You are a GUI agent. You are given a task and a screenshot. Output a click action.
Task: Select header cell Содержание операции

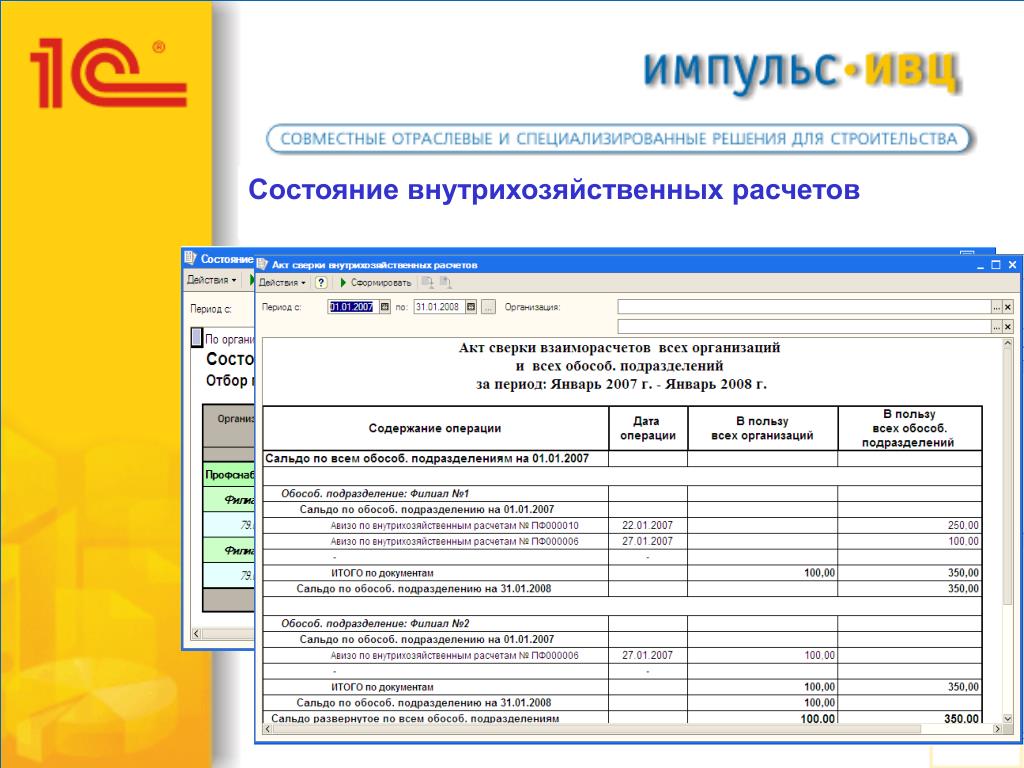(435, 428)
